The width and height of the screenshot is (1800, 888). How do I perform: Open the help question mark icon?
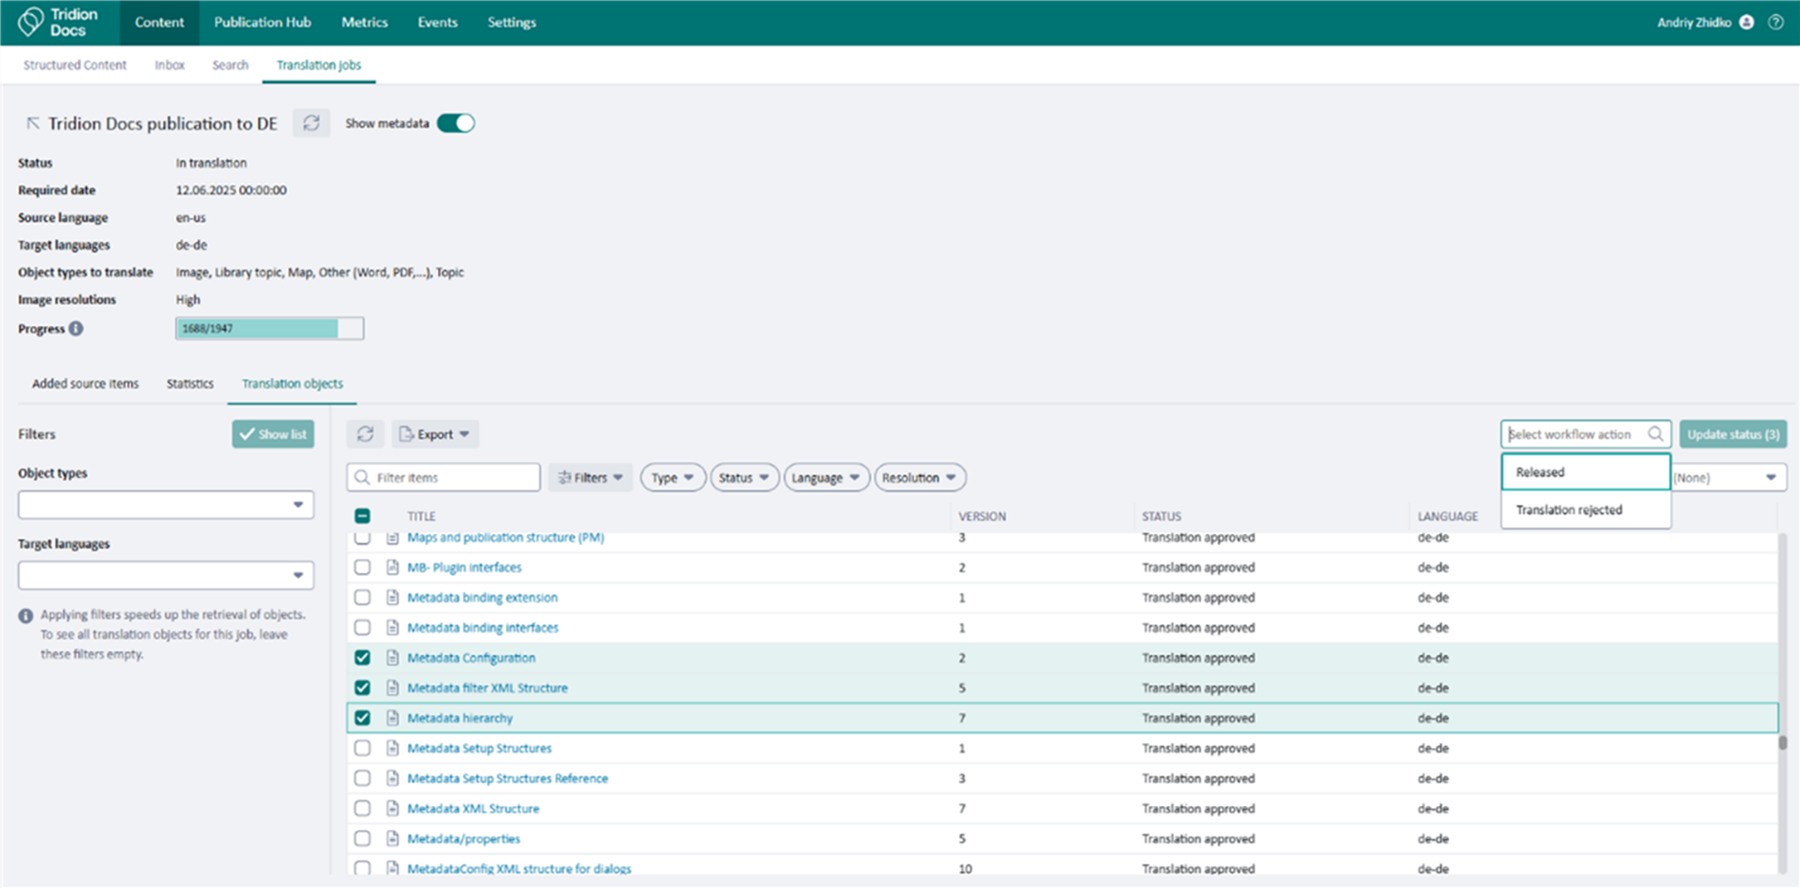1775,22
